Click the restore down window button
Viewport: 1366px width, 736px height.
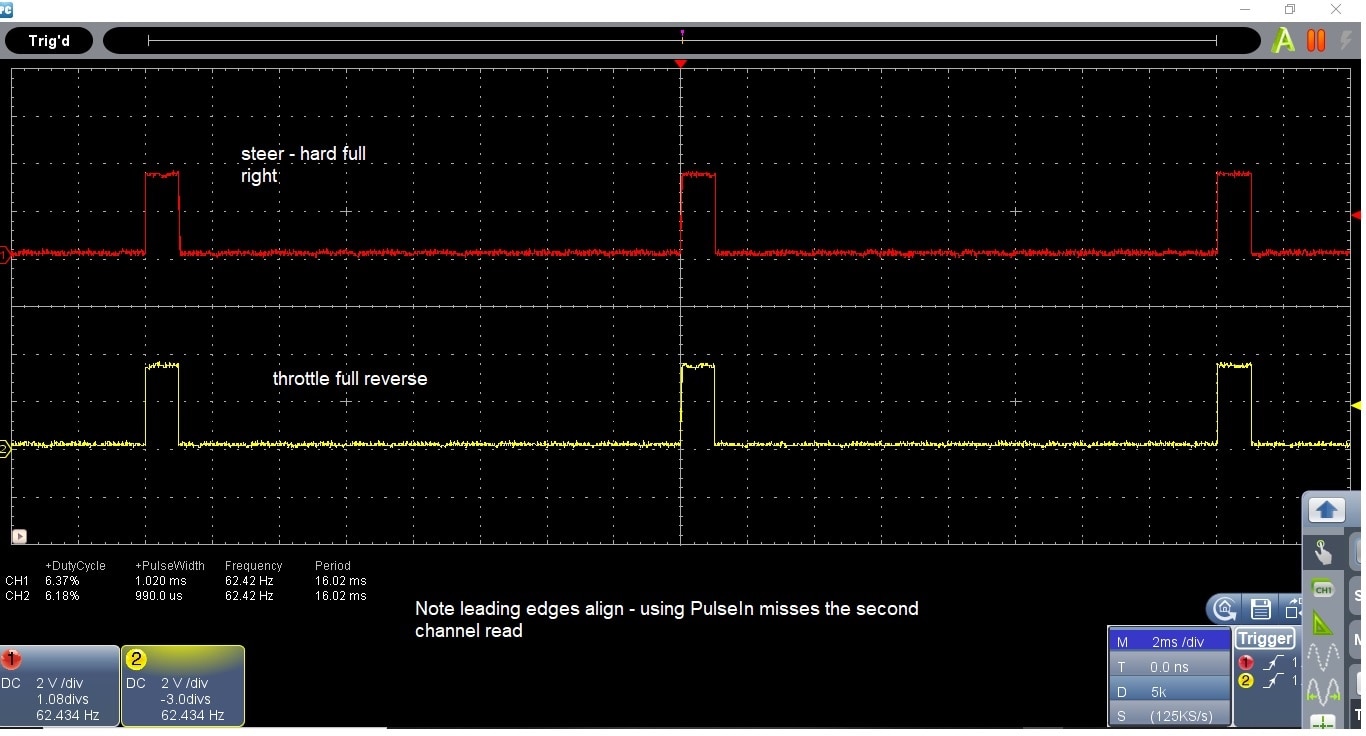(x=1290, y=9)
